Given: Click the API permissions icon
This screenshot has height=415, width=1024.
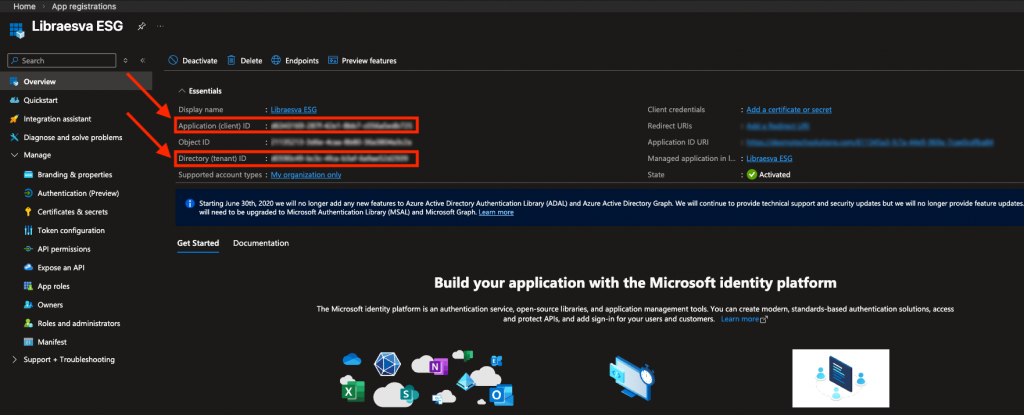Looking at the screenshot, I should tap(28, 249).
